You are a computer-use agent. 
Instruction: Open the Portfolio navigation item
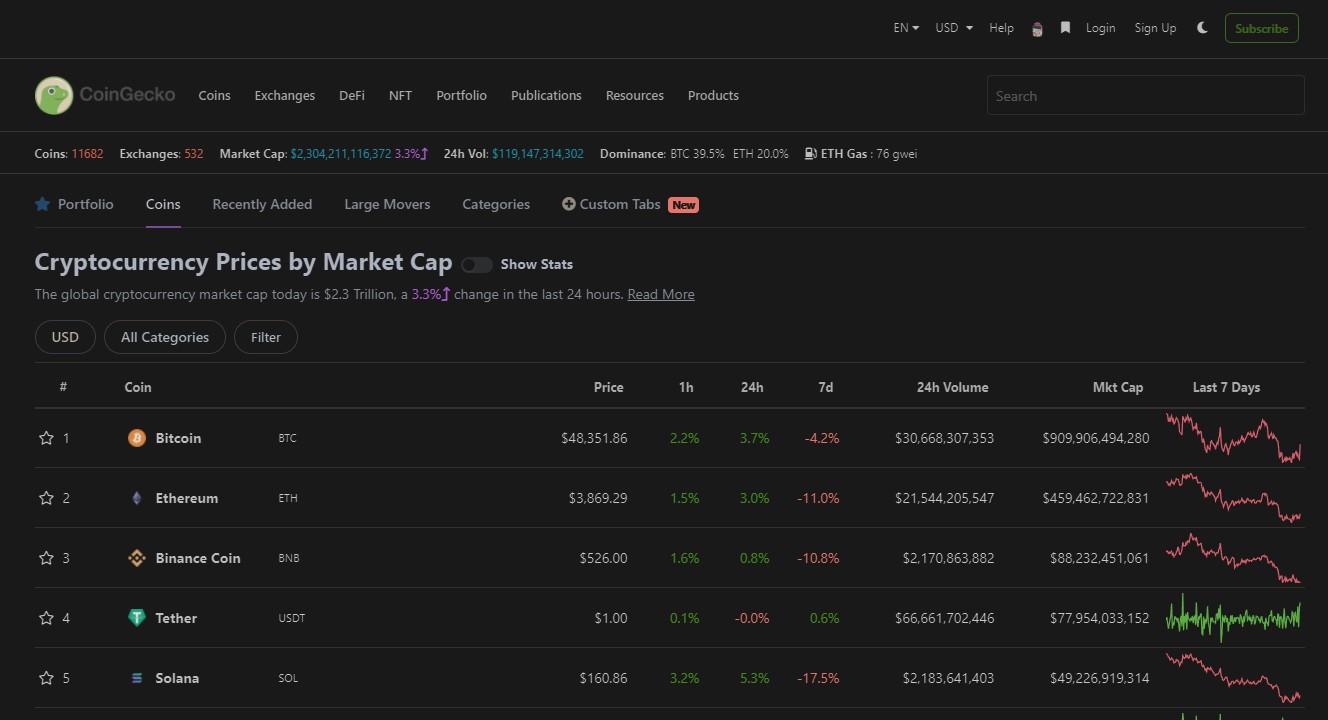click(x=461, y=95)
